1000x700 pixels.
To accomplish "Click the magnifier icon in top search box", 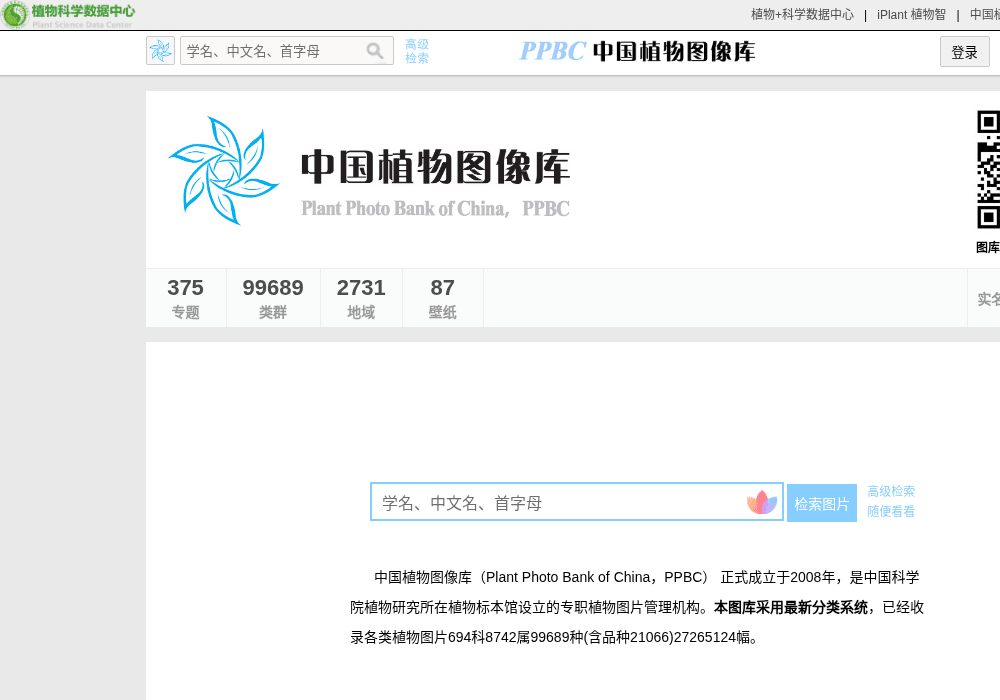I will (375, 51).
